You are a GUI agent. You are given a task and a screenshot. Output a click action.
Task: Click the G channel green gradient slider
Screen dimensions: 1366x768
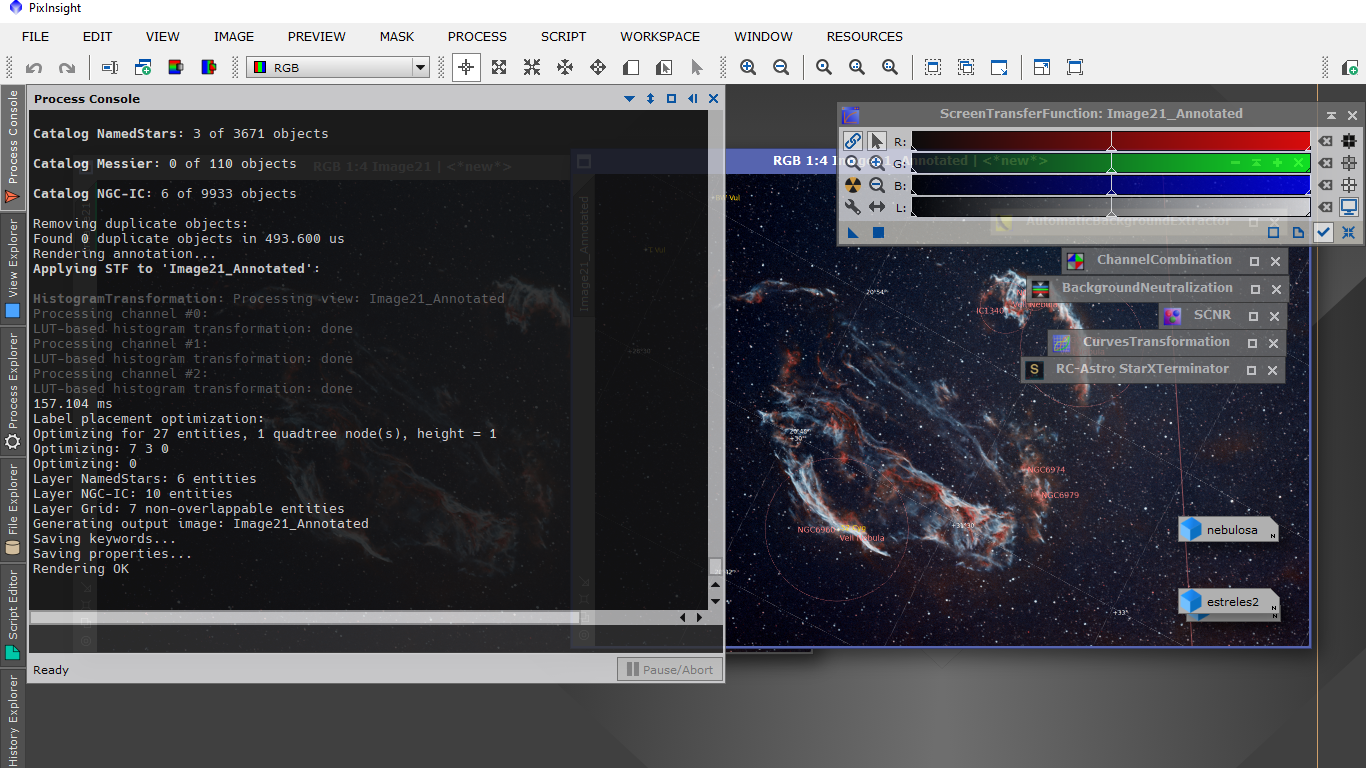click(x=1110, y=162)
